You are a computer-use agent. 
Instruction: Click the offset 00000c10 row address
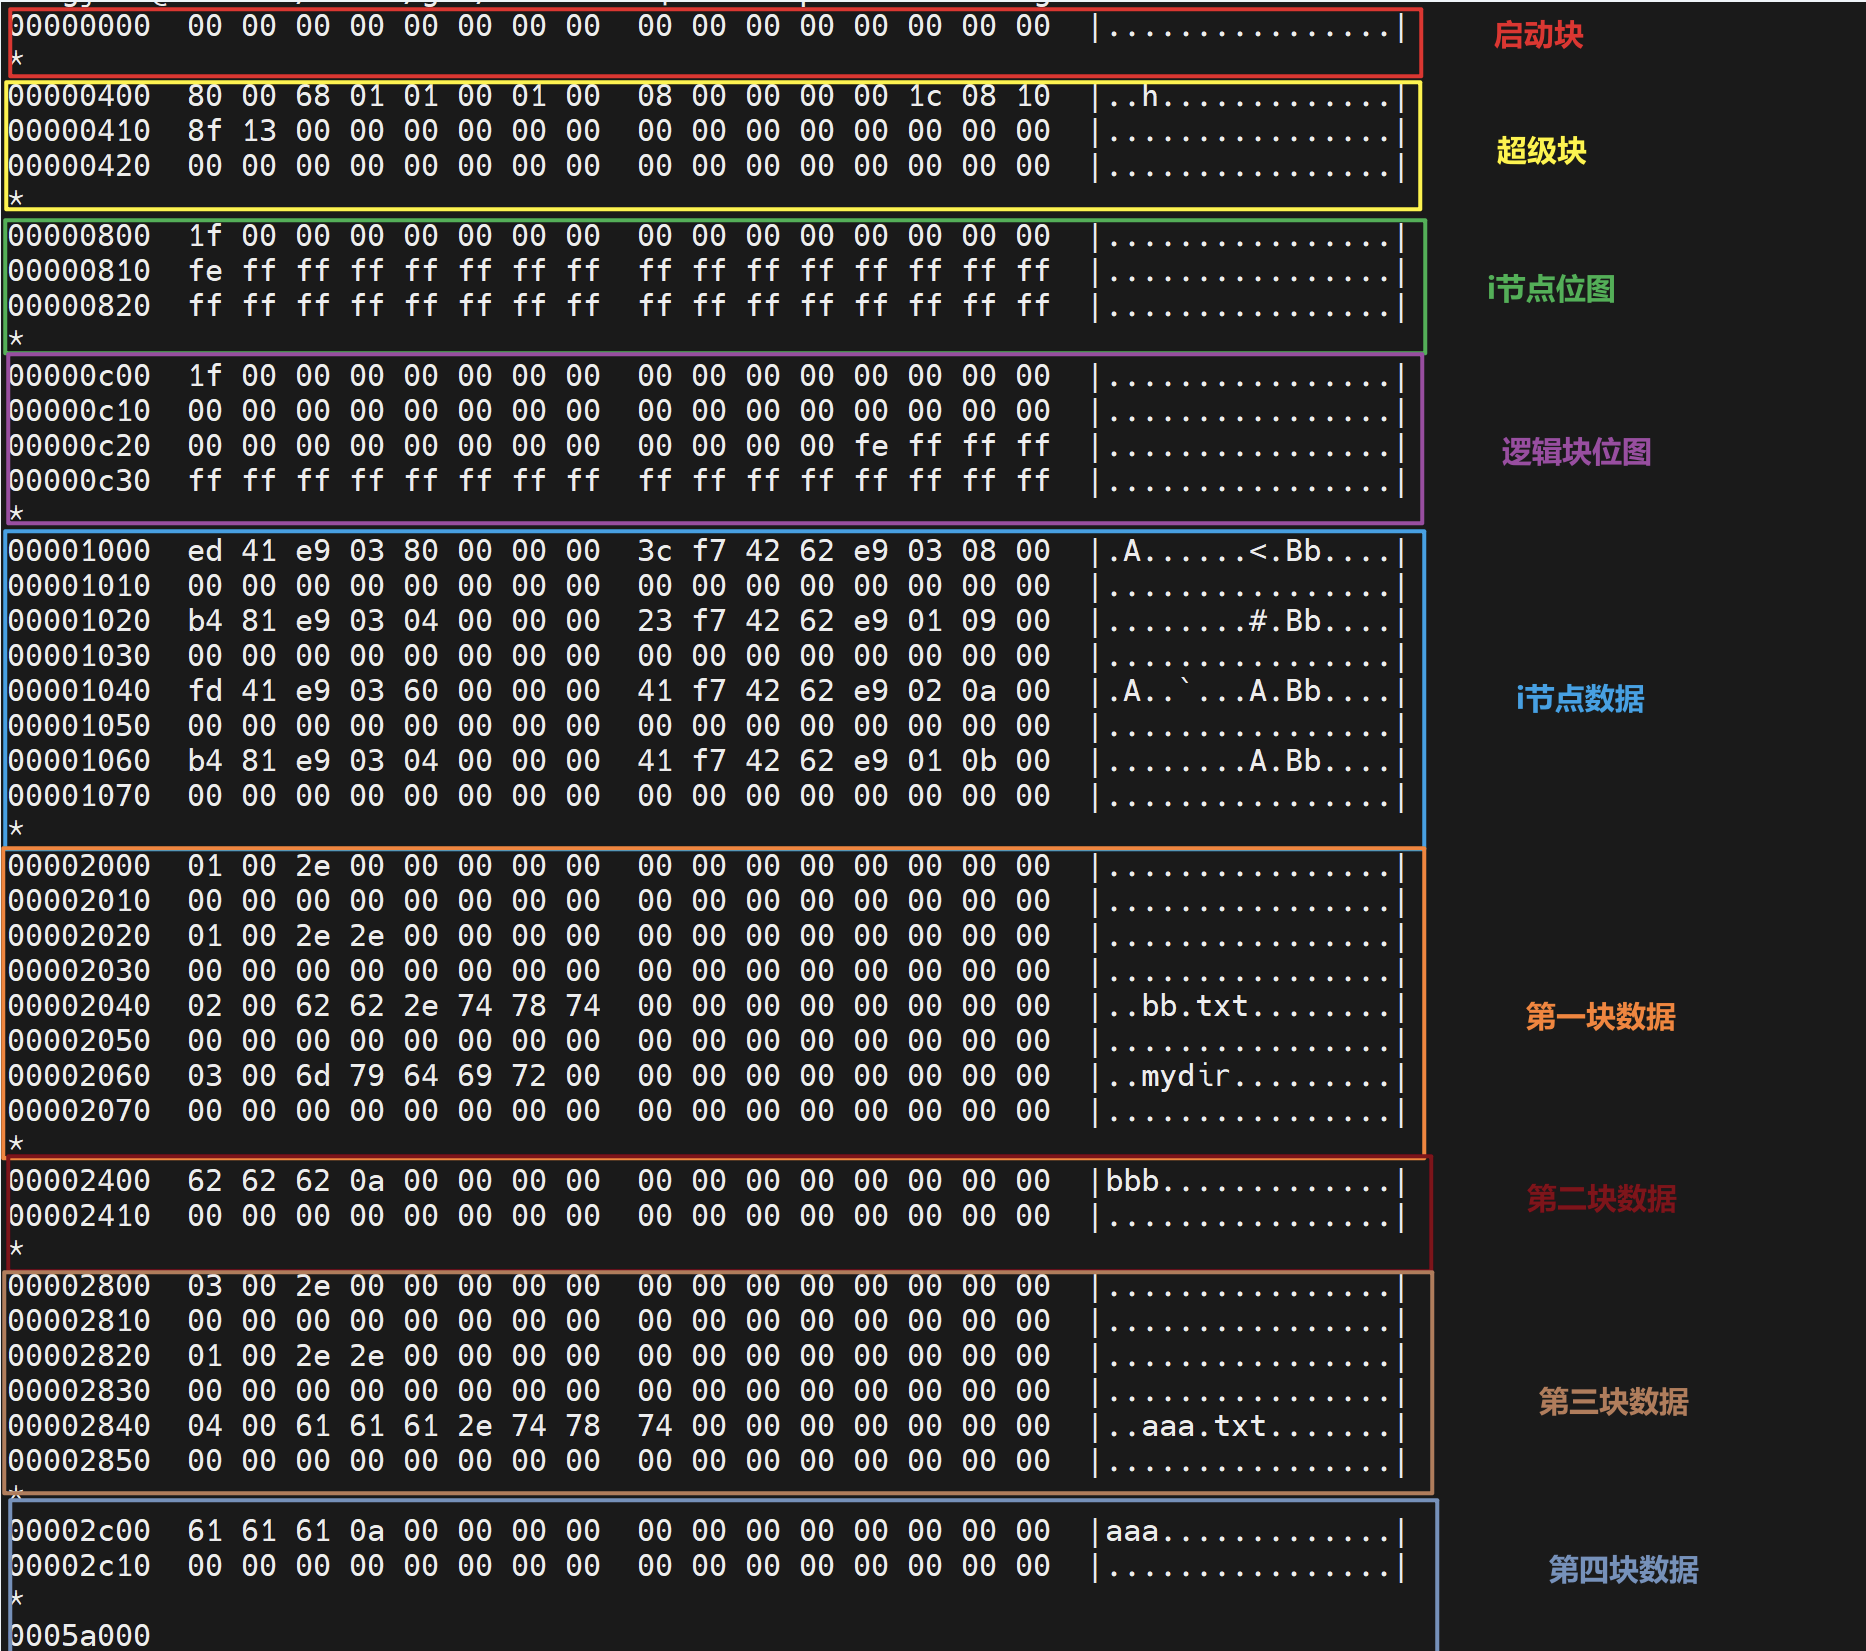pyautogui.click(x=79, y=411)
